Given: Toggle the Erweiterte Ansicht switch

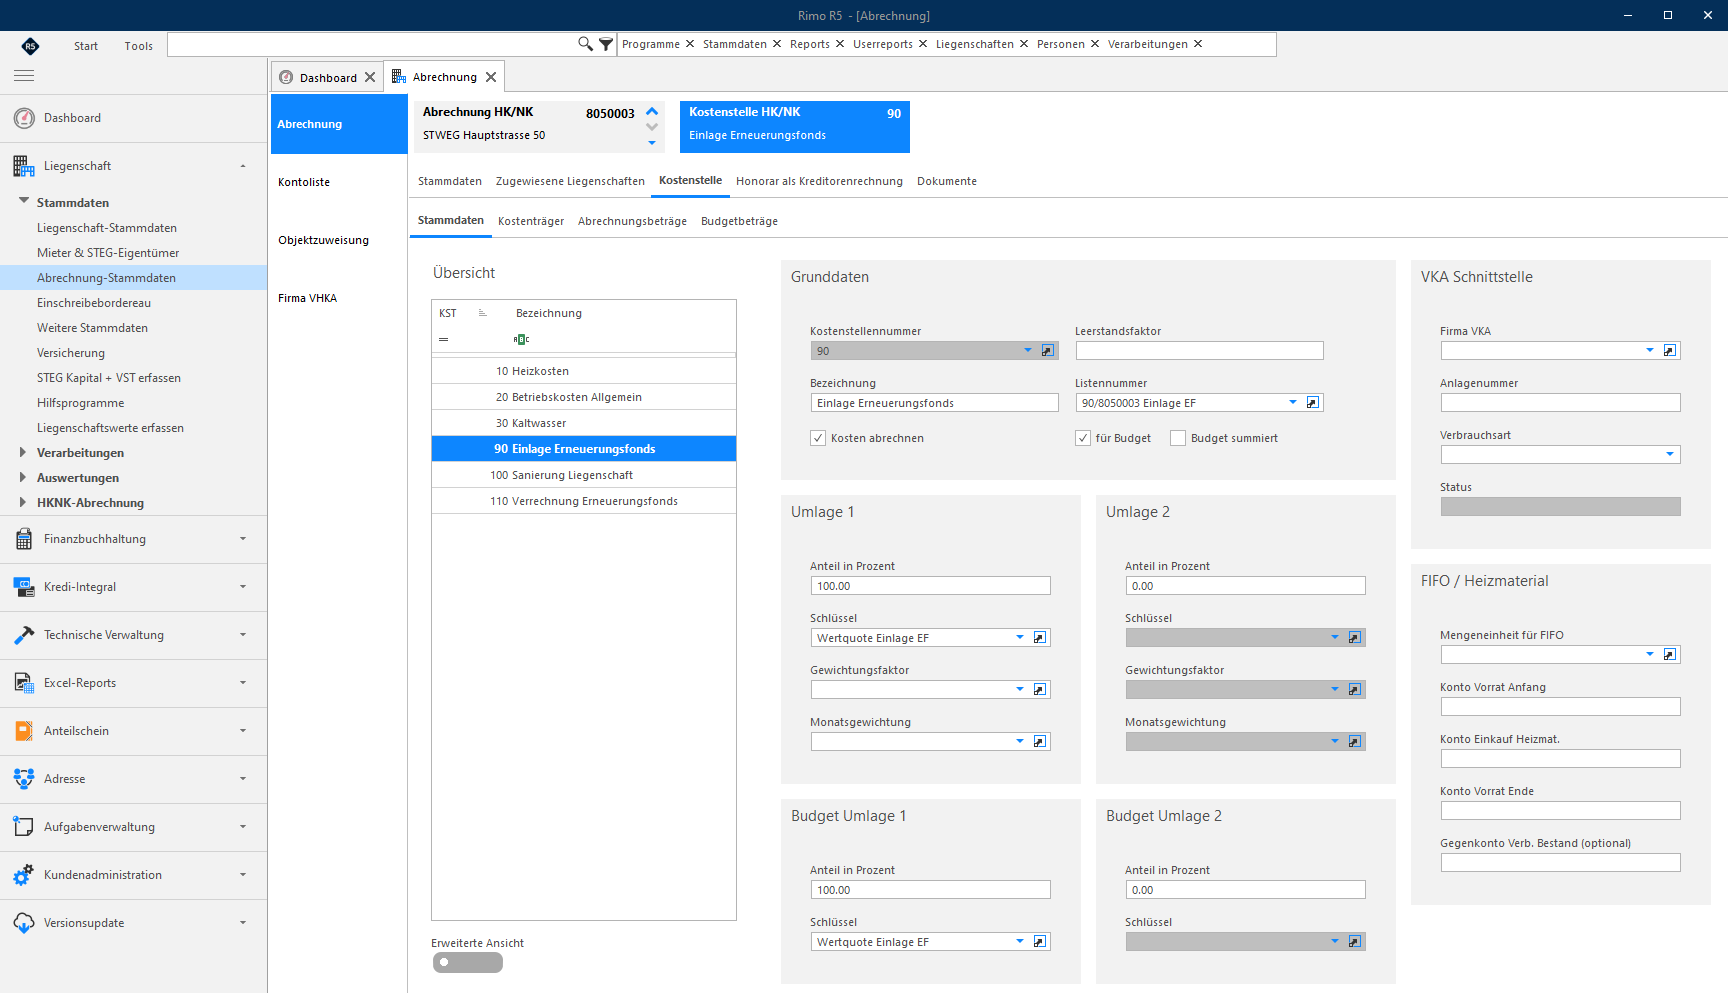Looking at the screenshot, I should tap(467, 963).
